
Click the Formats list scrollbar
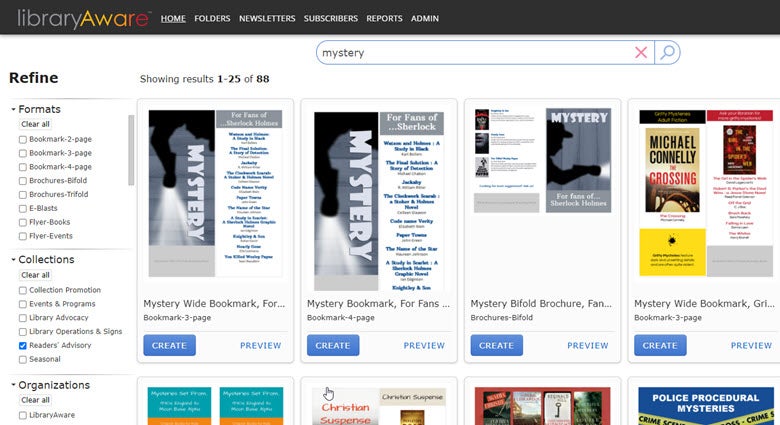point(131,150)
